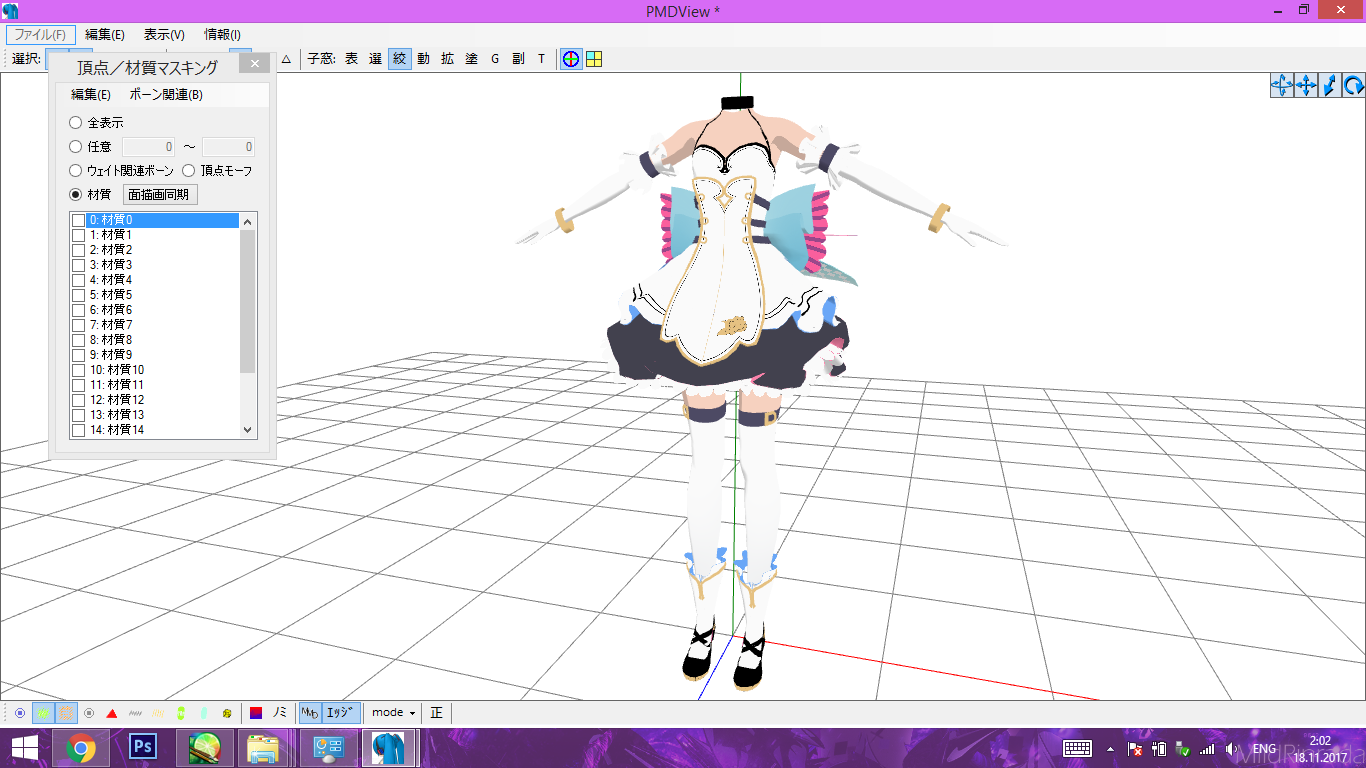This screenshot has height=768, width=1366.
Task: Open the 情報(I) menu
Action: [x=222, y=34]
